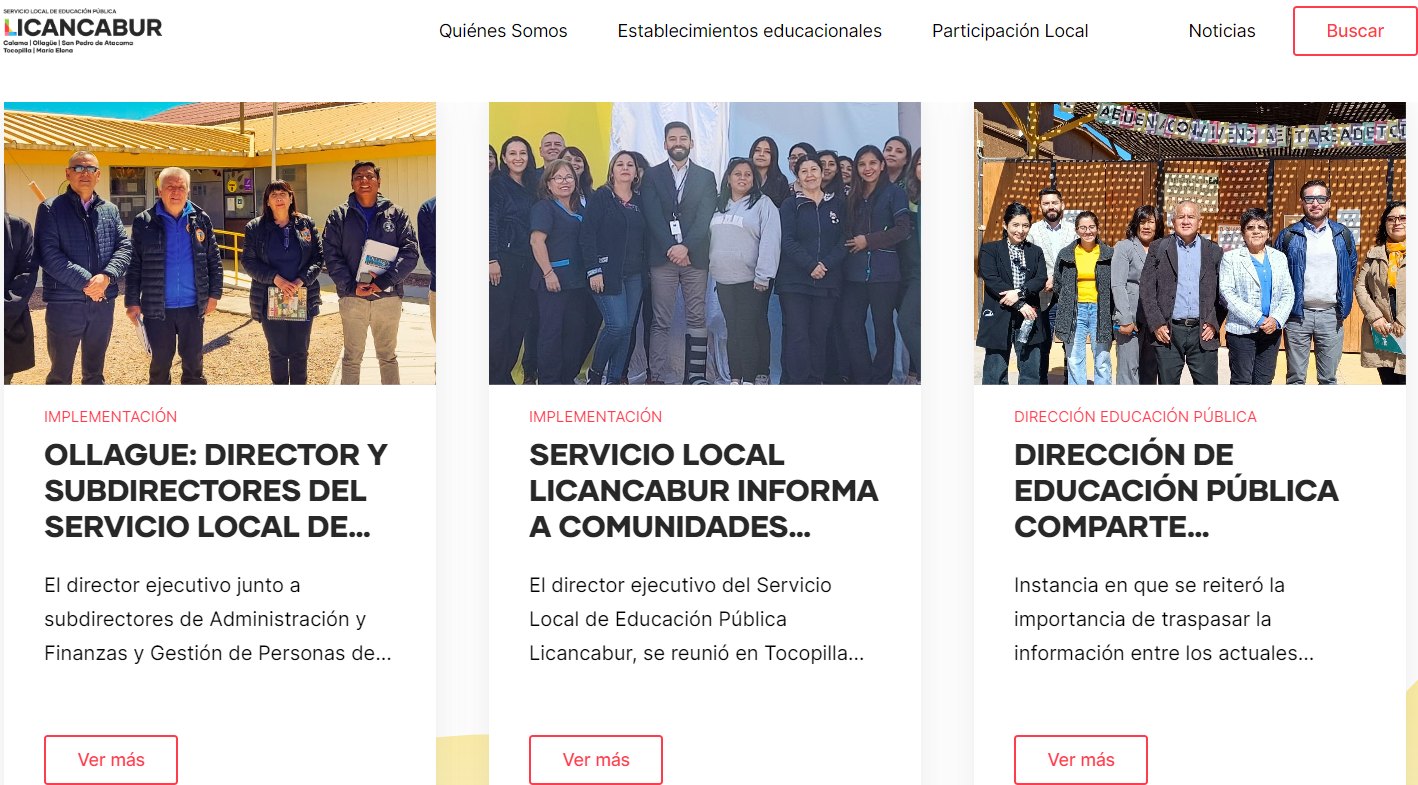
Task: Click Ver más under the Ollague article
Action: click(x=111, y=760)
